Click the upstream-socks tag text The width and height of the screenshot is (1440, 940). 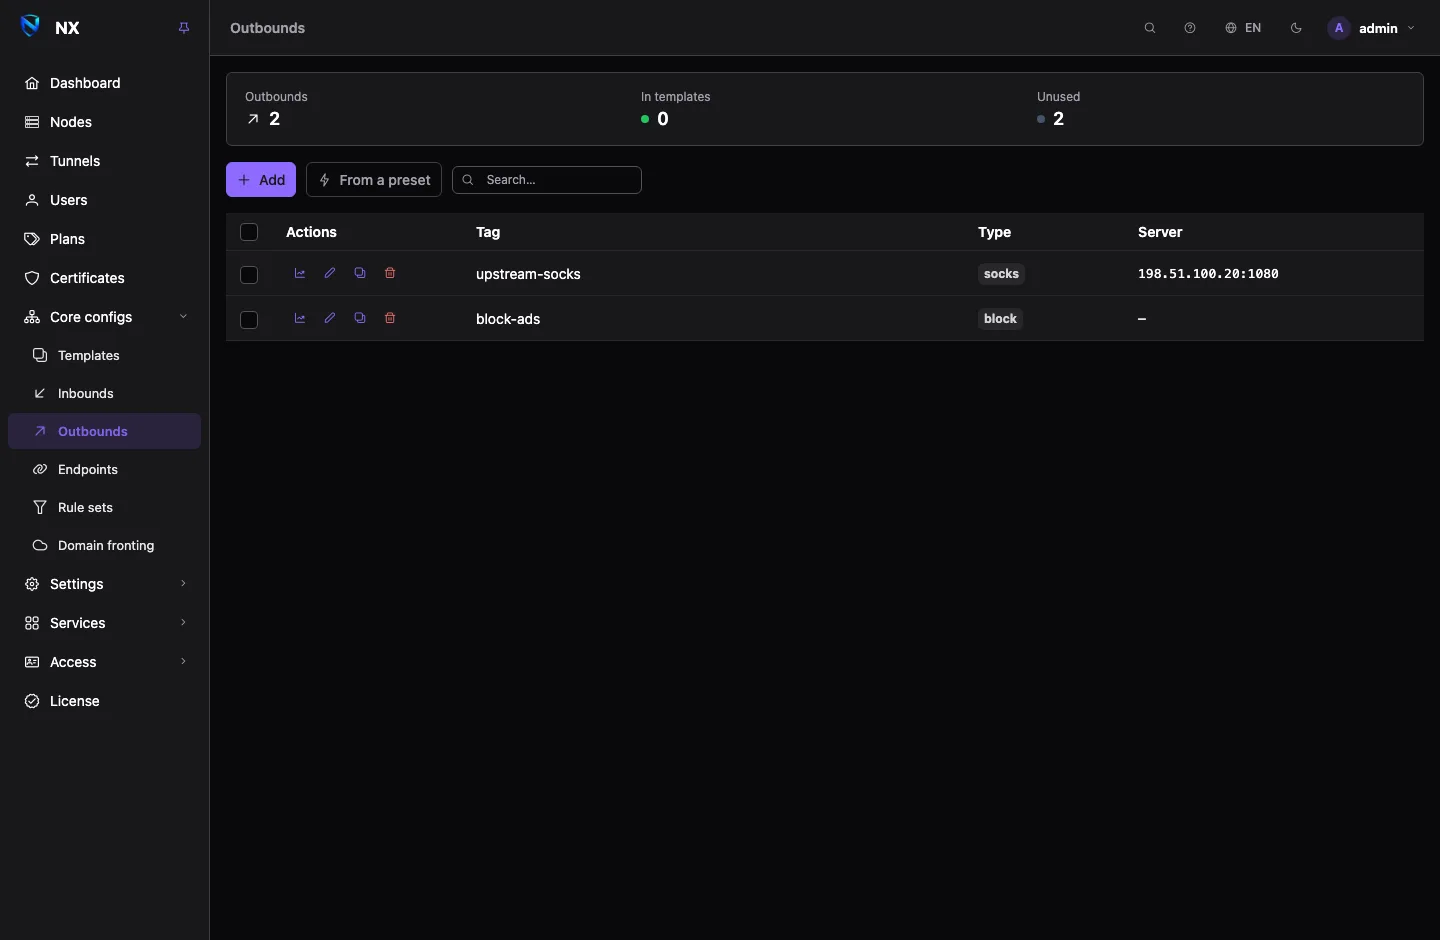[528, 274]
